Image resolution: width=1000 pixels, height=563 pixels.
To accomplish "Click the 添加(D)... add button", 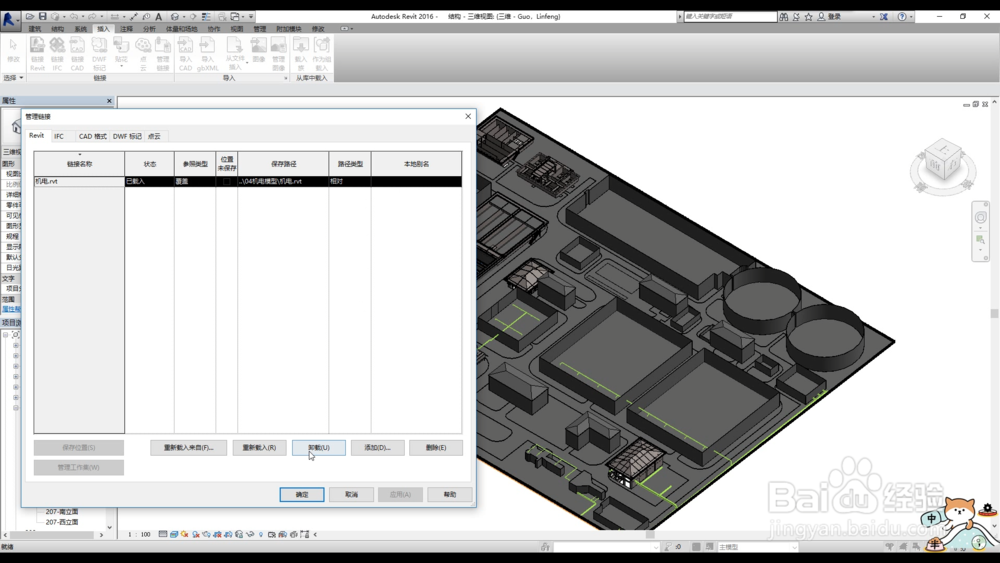I will (378, 448).
